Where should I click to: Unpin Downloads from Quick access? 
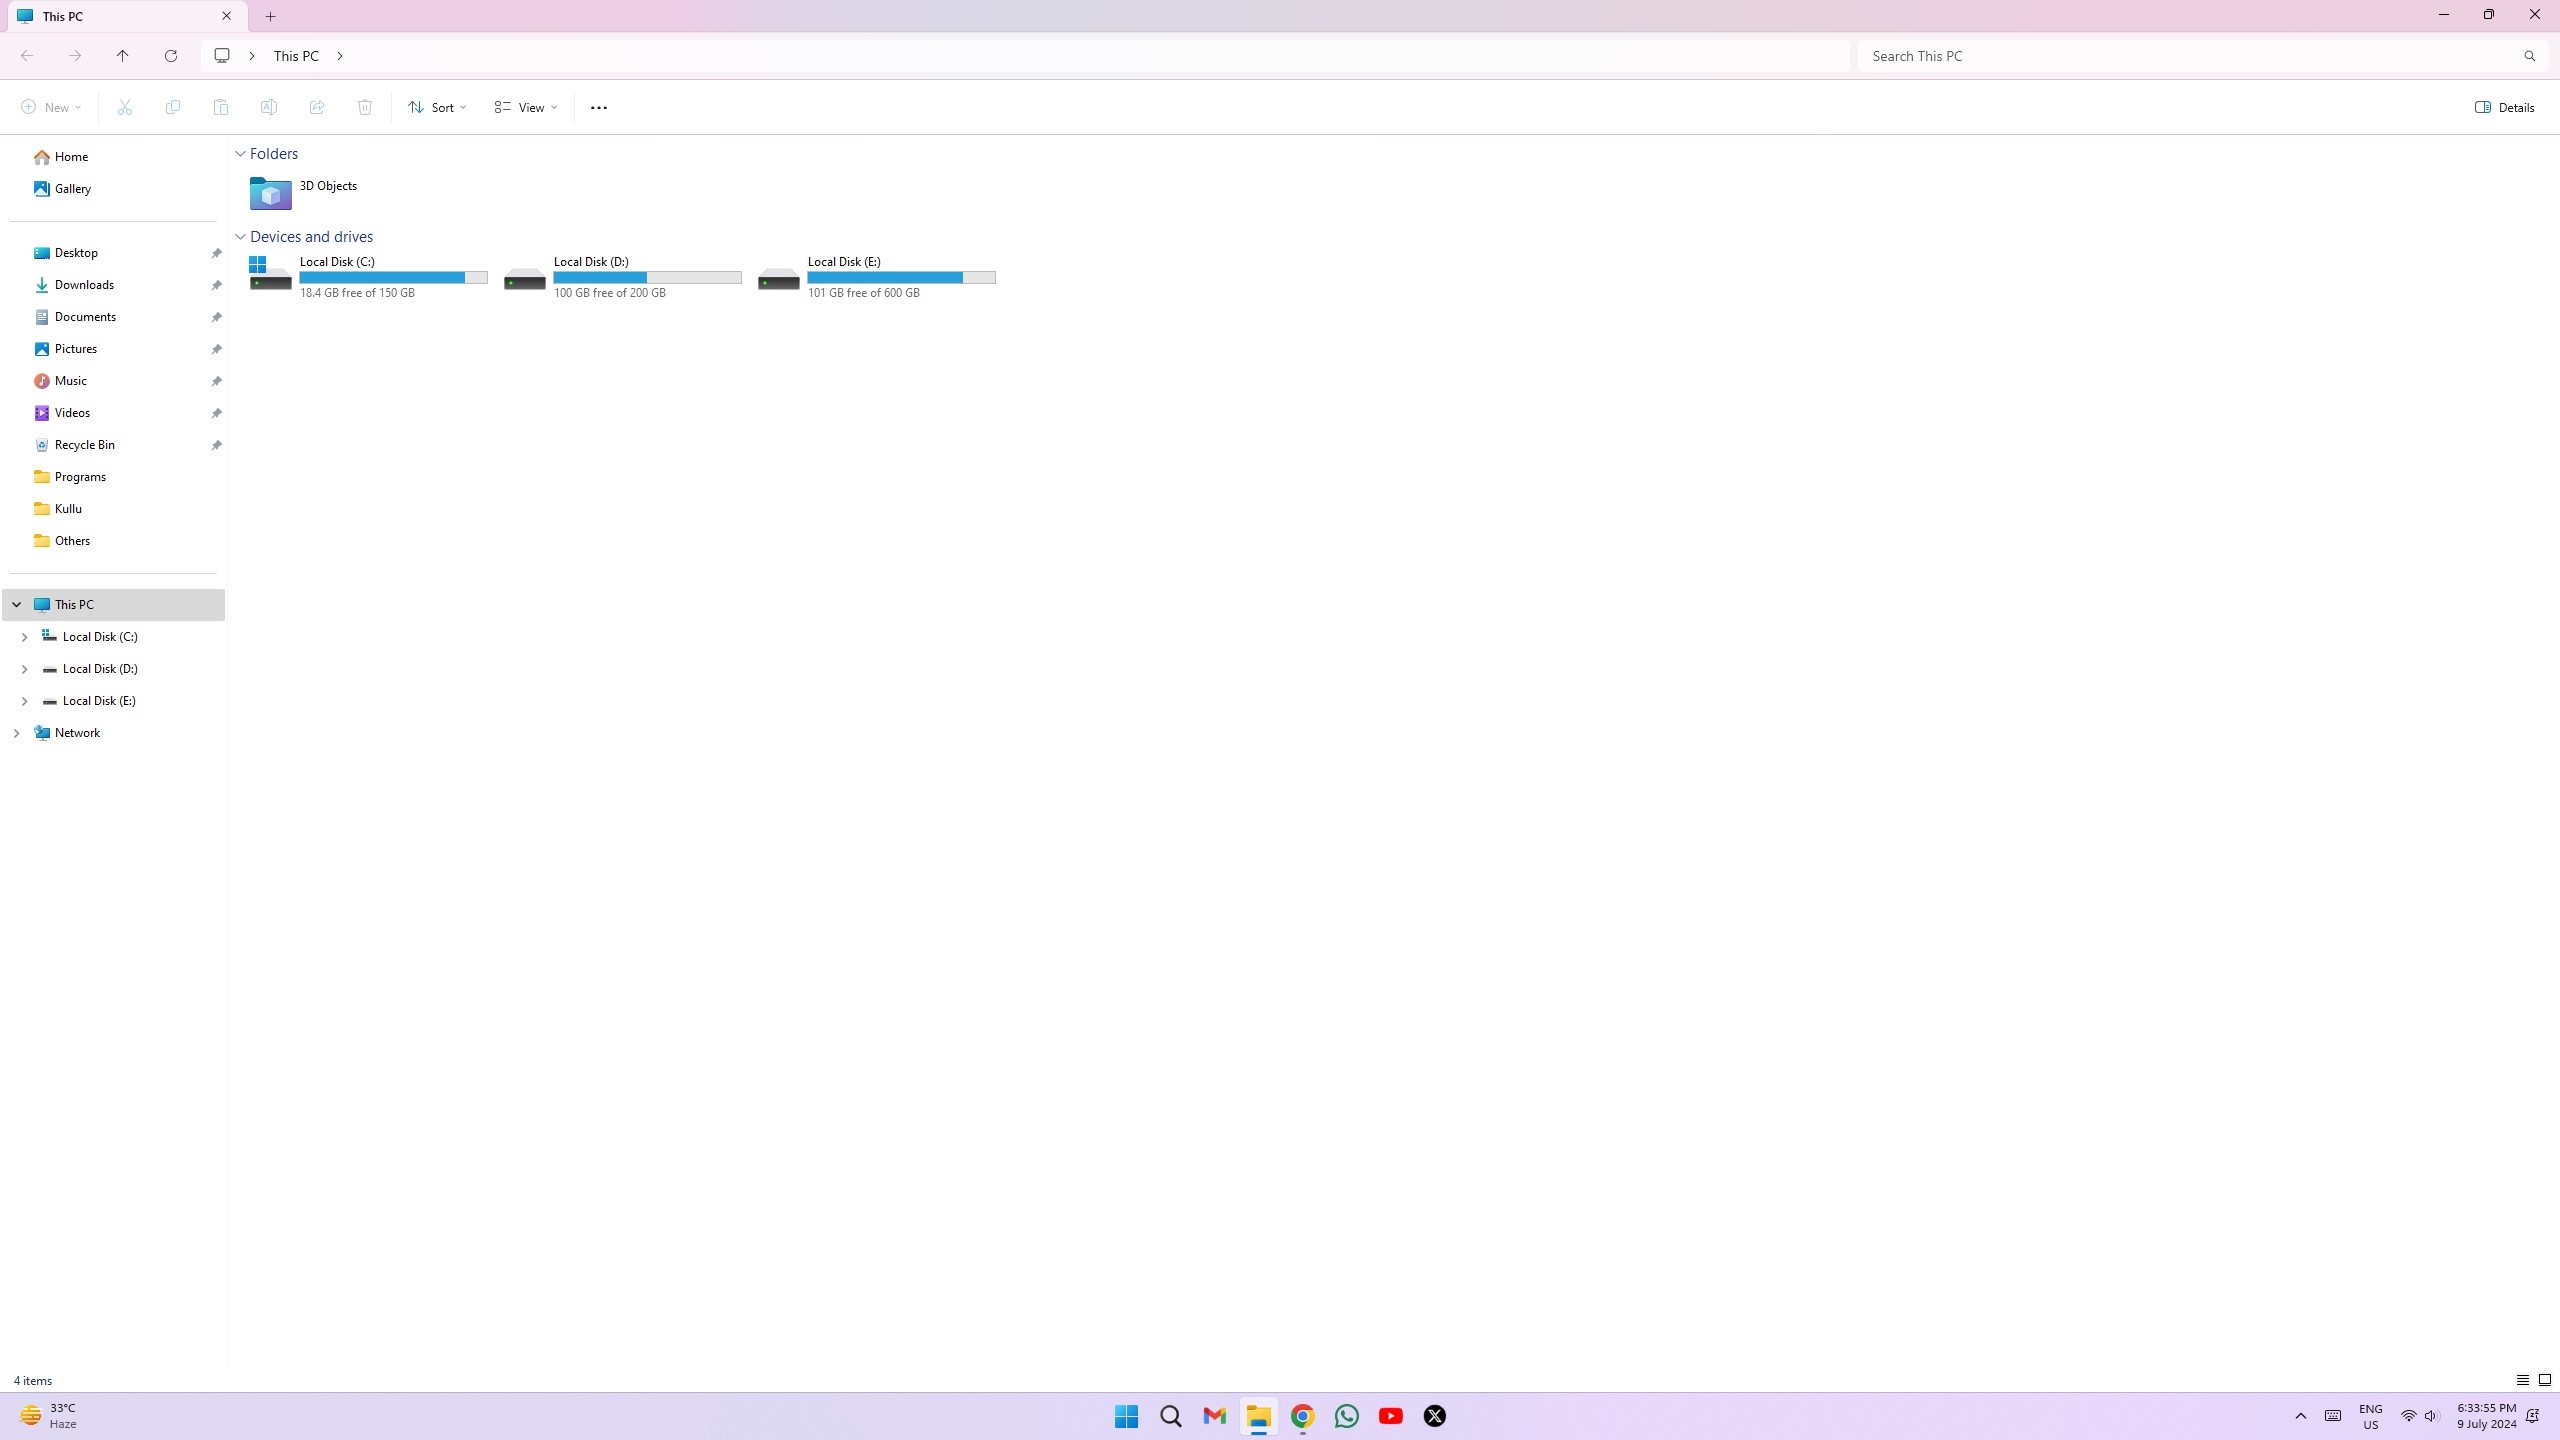[x=216, y=285]
